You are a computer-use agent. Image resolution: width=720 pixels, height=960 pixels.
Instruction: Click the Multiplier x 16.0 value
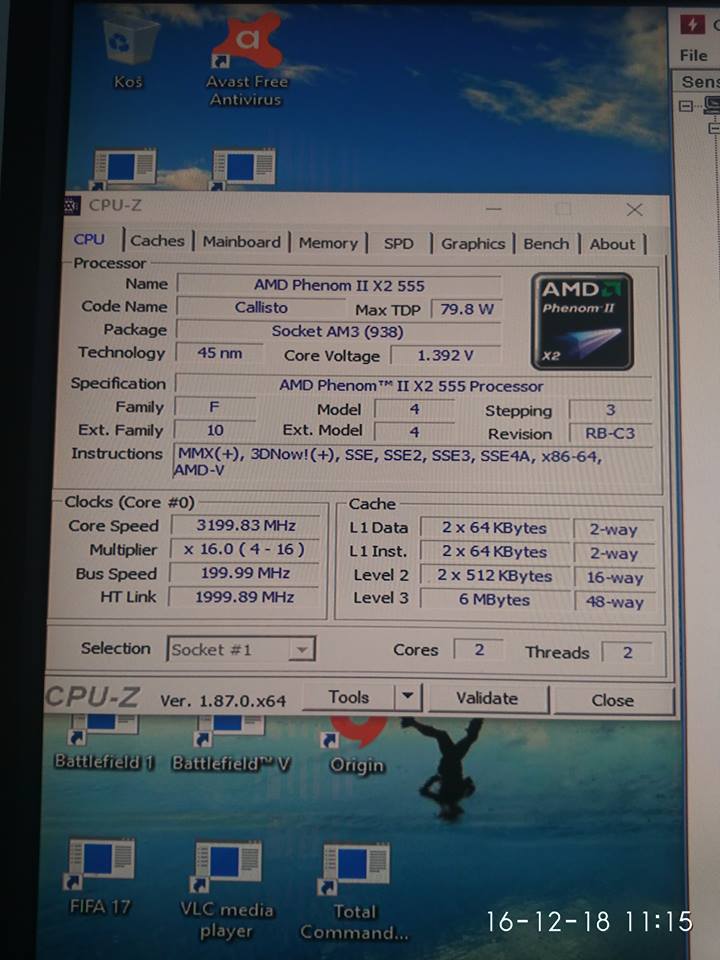click(x=245, y=549)
